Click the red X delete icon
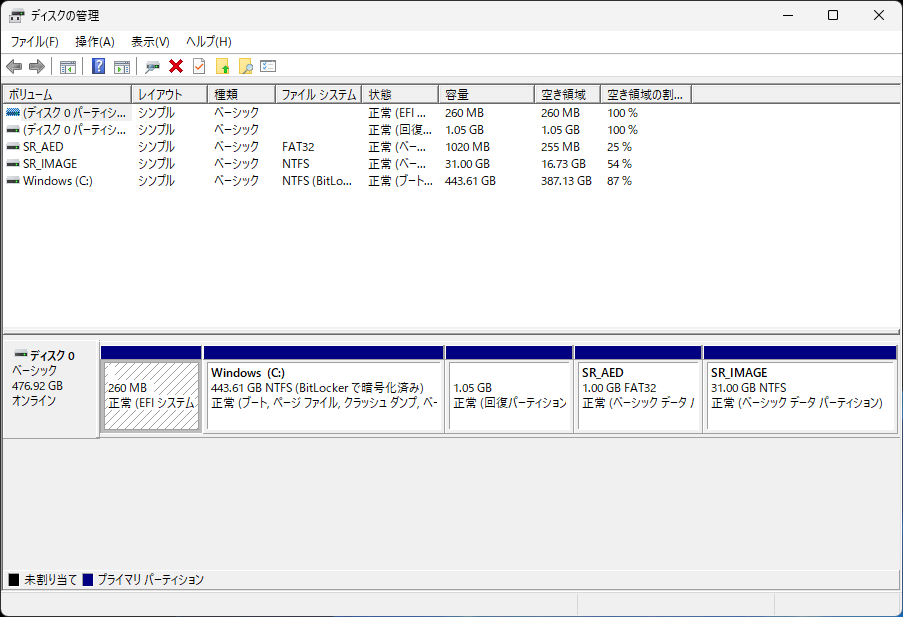 [x=176, y=67]
